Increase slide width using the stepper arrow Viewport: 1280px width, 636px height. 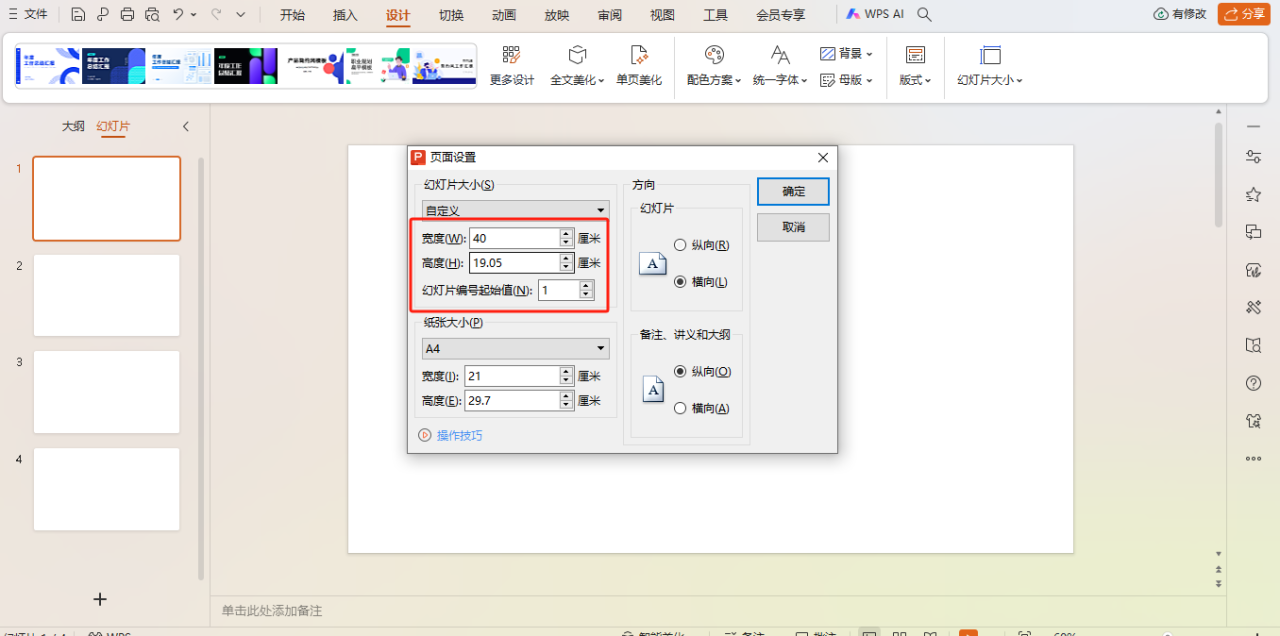coord(565,232)
